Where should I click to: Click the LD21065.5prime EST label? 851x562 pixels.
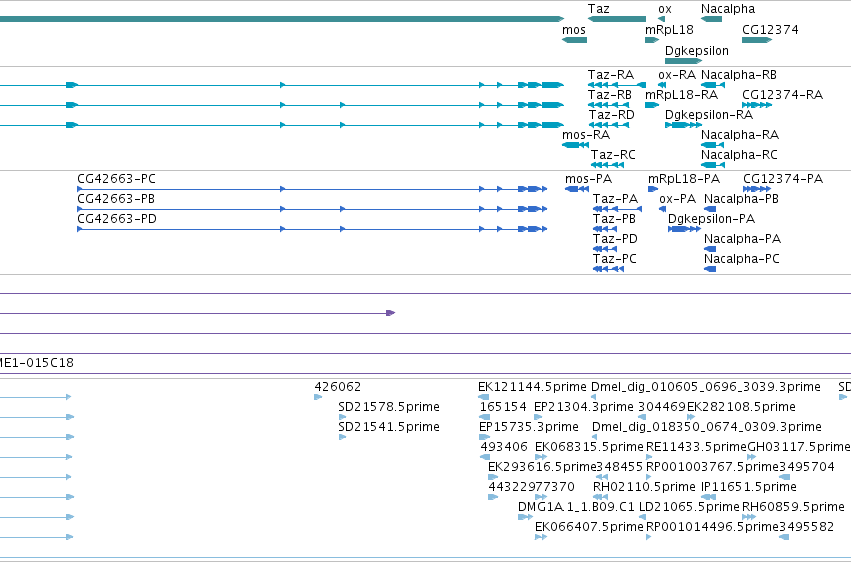[689, 508]
